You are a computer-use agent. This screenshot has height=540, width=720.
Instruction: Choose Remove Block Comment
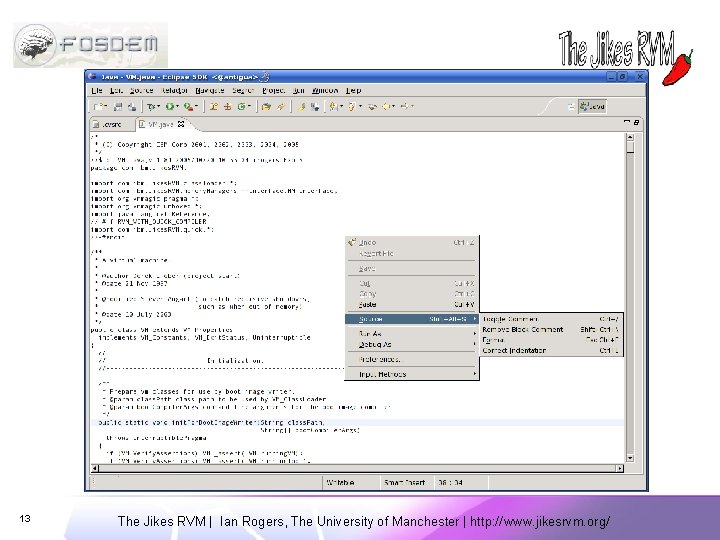(x=551, y=330)
